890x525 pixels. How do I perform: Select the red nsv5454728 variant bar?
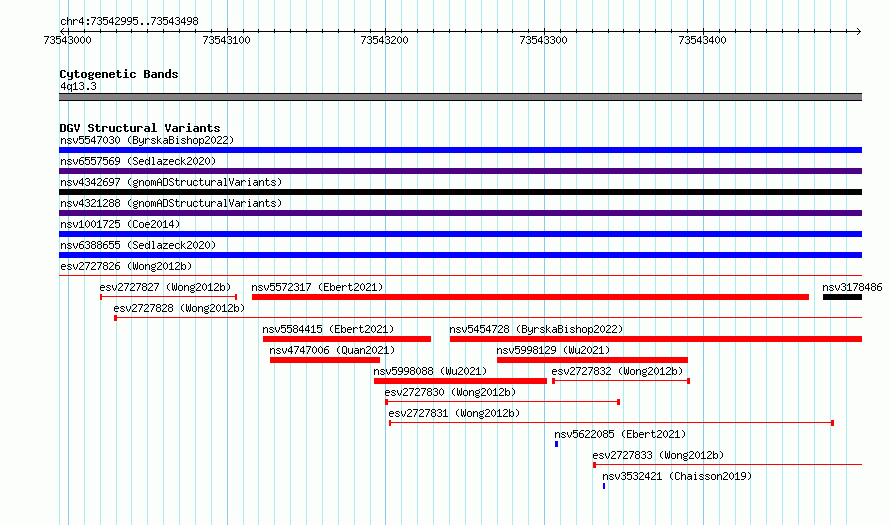[x=656, y=339]
